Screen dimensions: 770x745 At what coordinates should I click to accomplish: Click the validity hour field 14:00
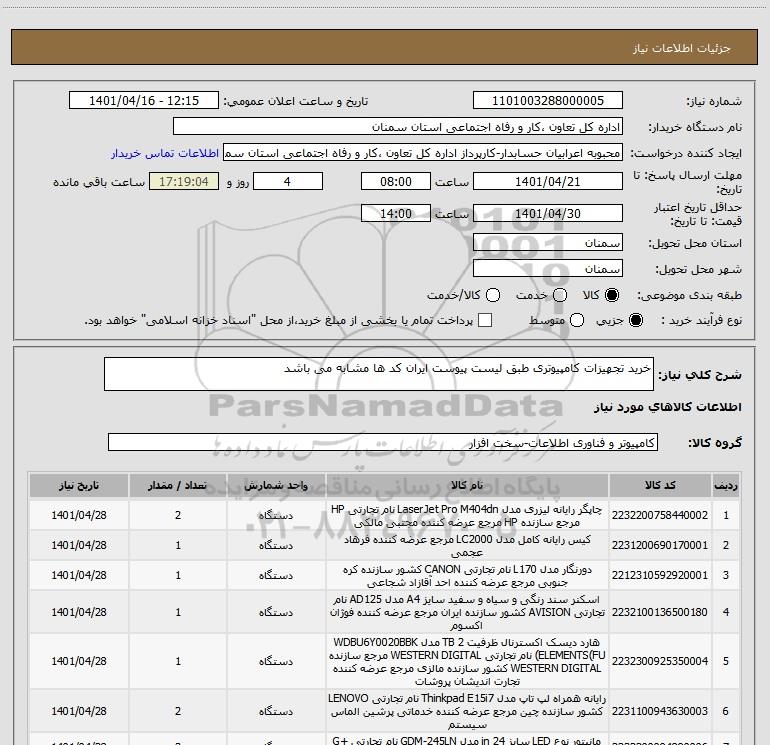click(x=396, y=214)
